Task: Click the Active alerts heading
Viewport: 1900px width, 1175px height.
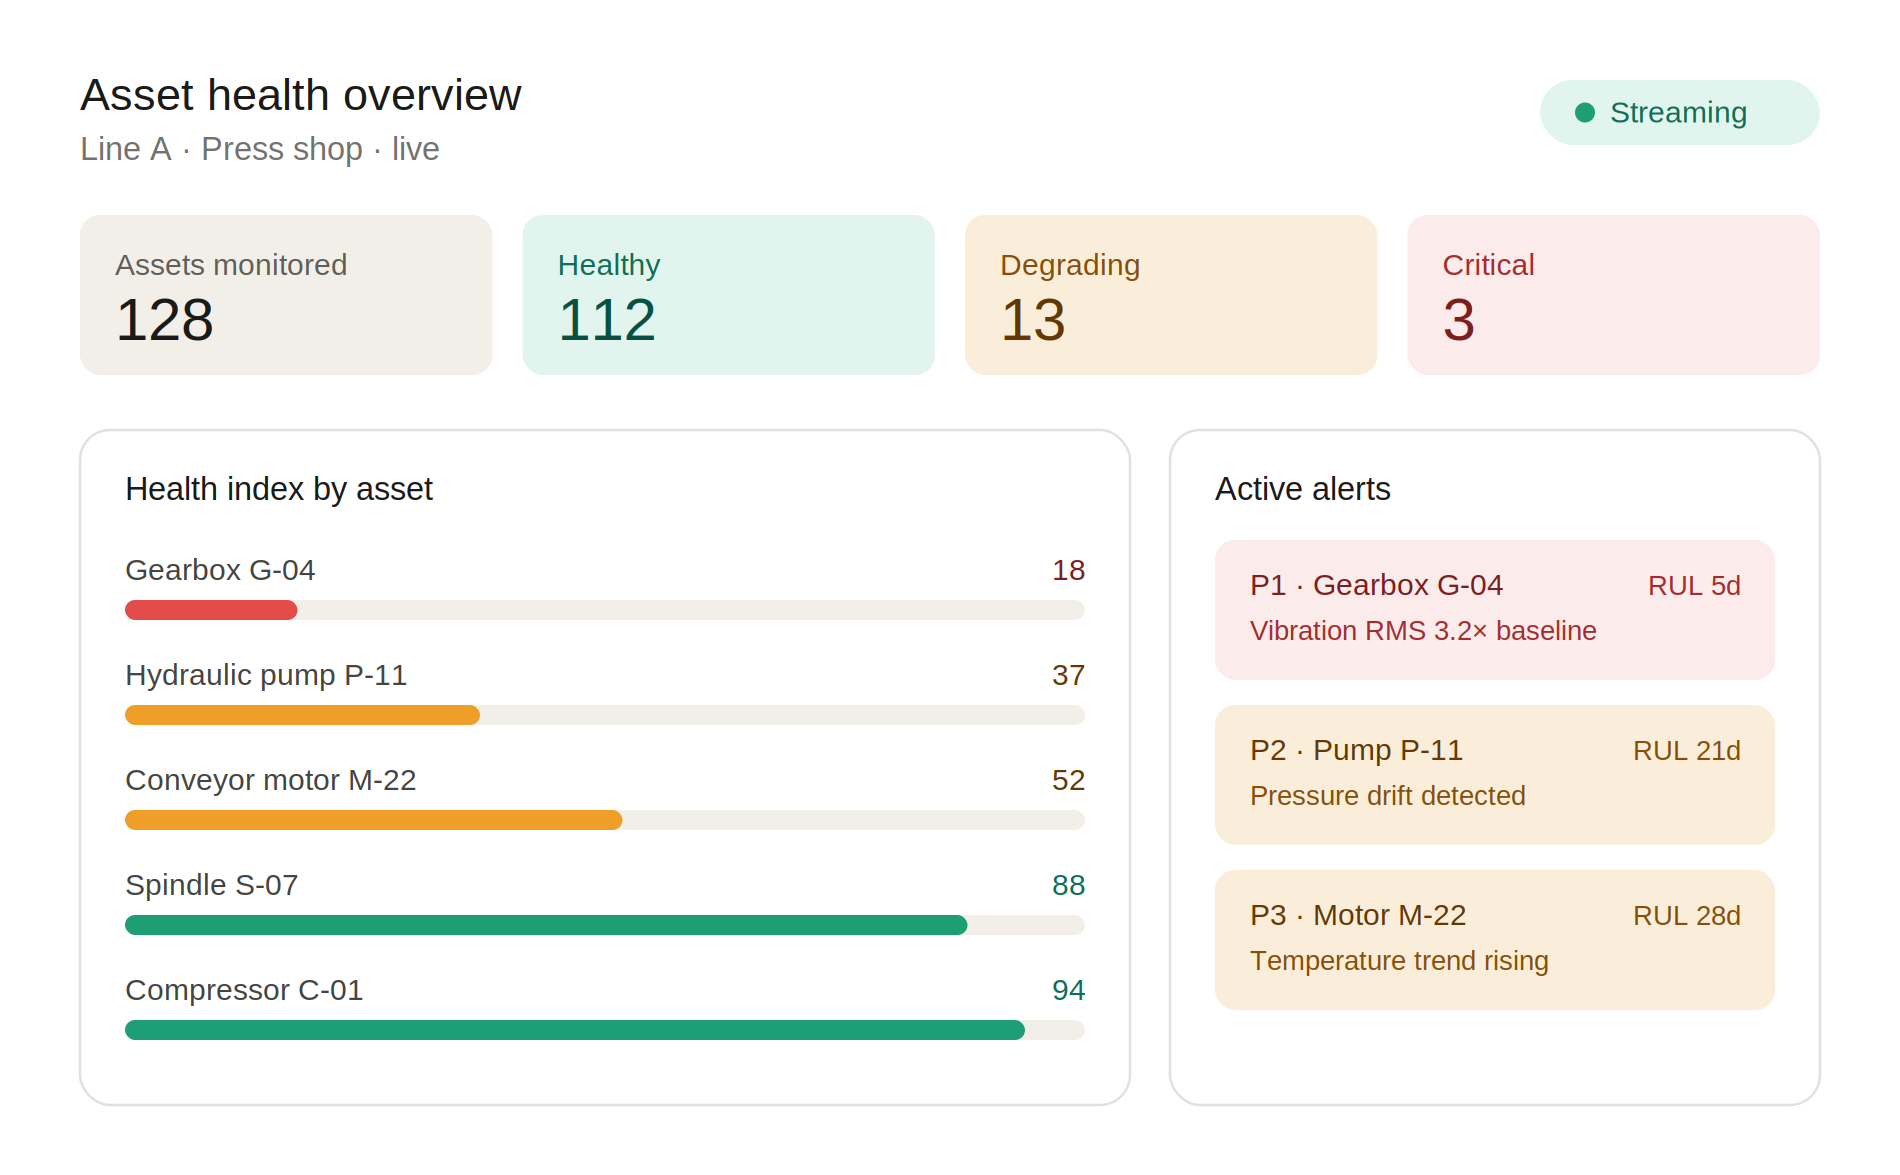Action: 1303,489
